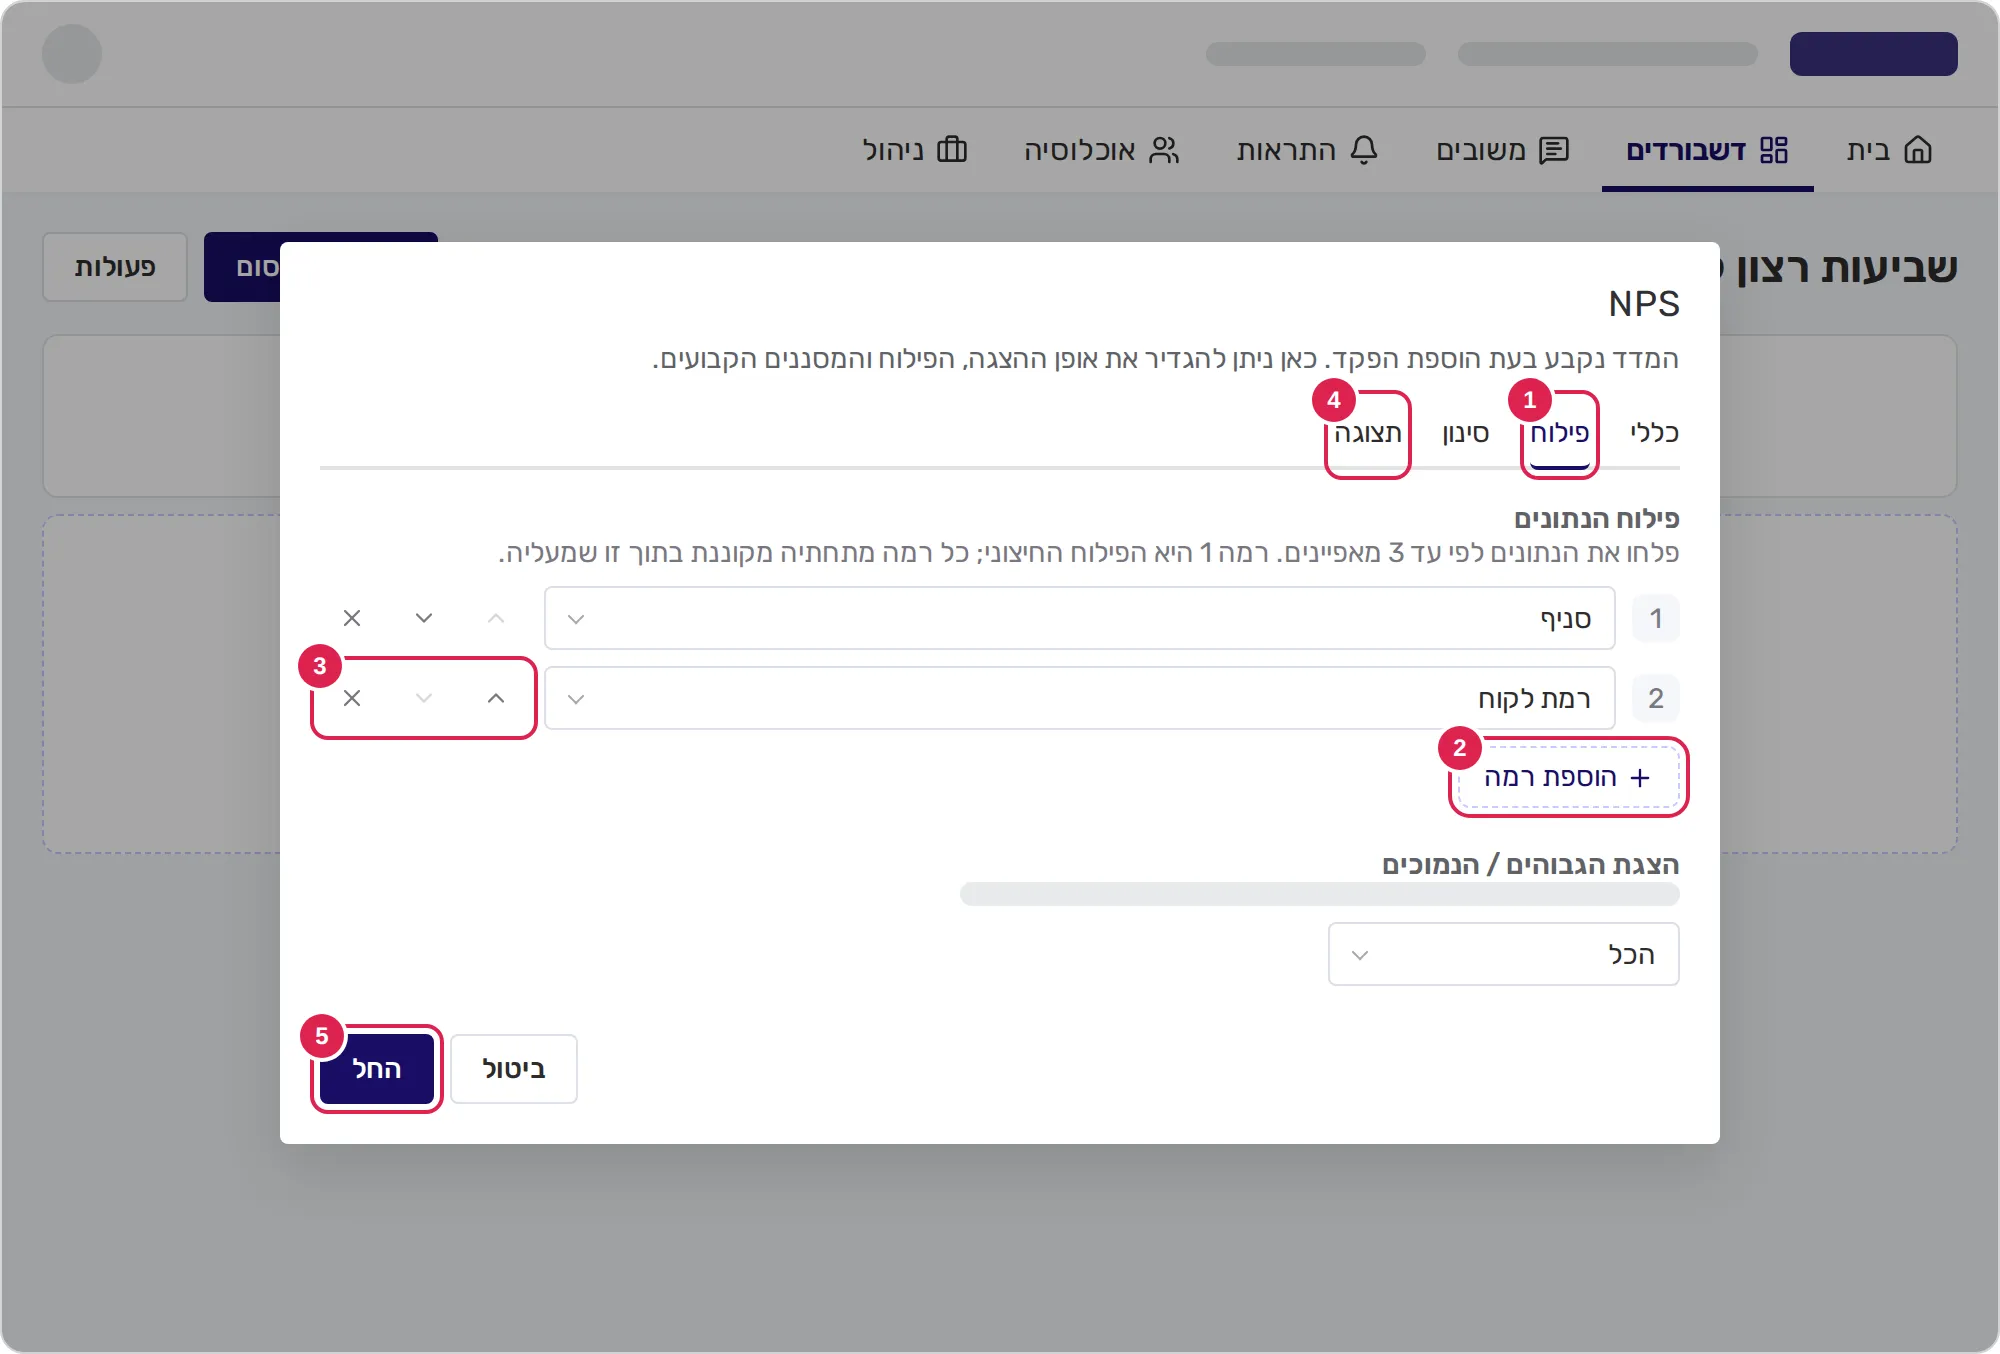Open the דשבורדים nav item

(x=1707, y=150)
